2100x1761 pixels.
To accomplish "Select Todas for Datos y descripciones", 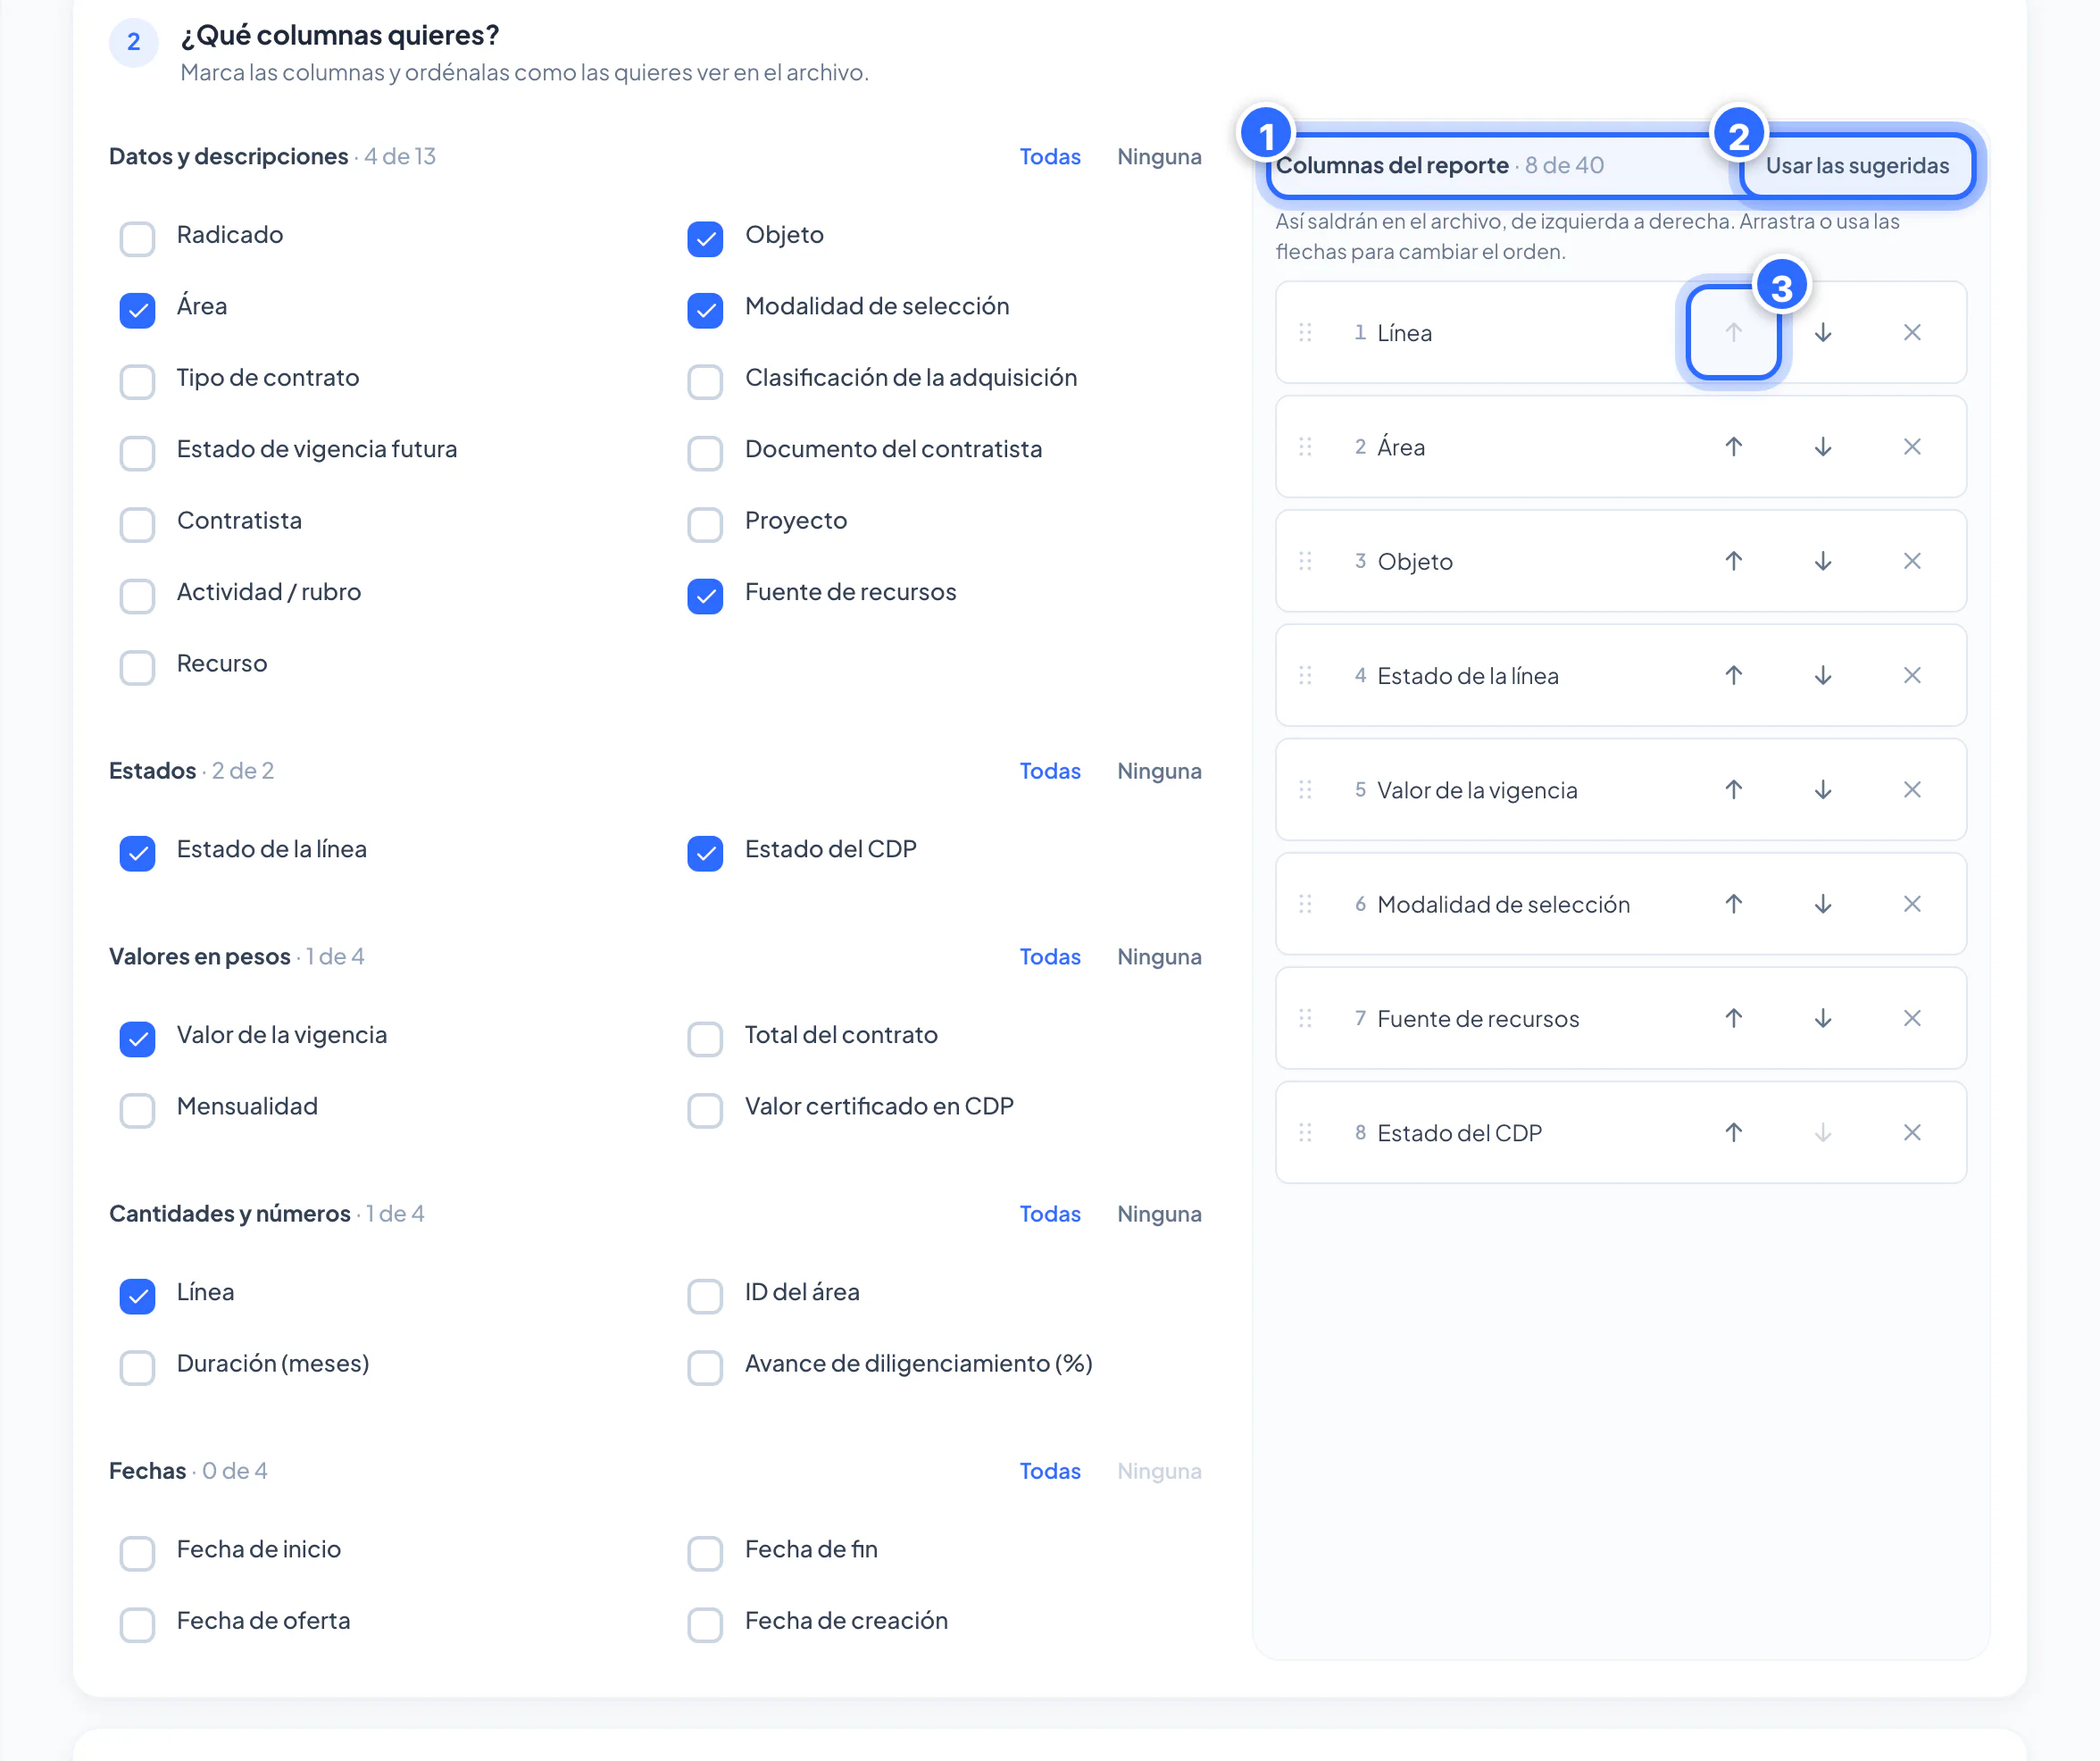I will coord(1050,157).
